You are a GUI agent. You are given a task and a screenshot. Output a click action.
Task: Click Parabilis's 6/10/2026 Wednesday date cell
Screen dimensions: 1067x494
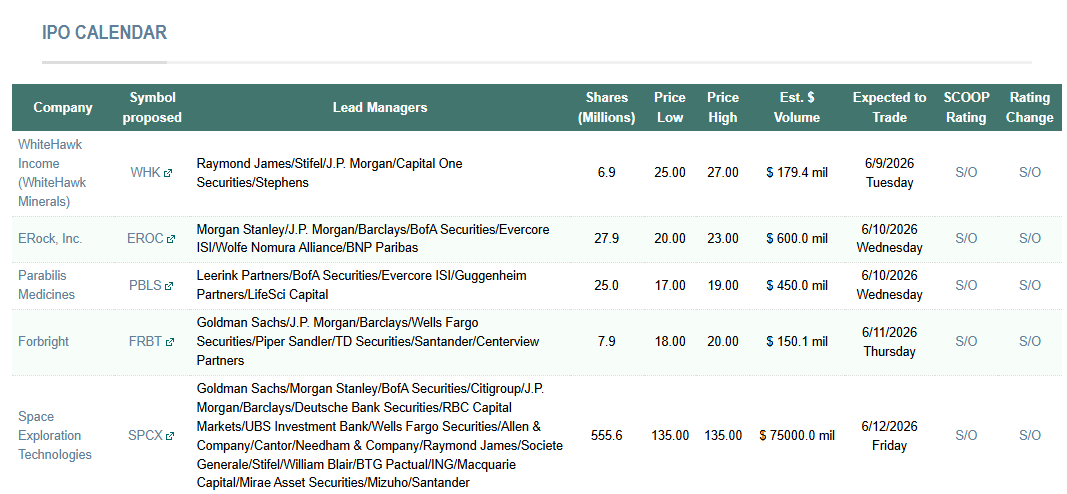point(889,285)
